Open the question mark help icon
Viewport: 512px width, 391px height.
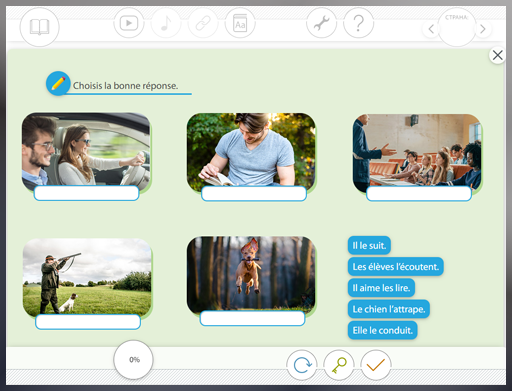(358, 23)
